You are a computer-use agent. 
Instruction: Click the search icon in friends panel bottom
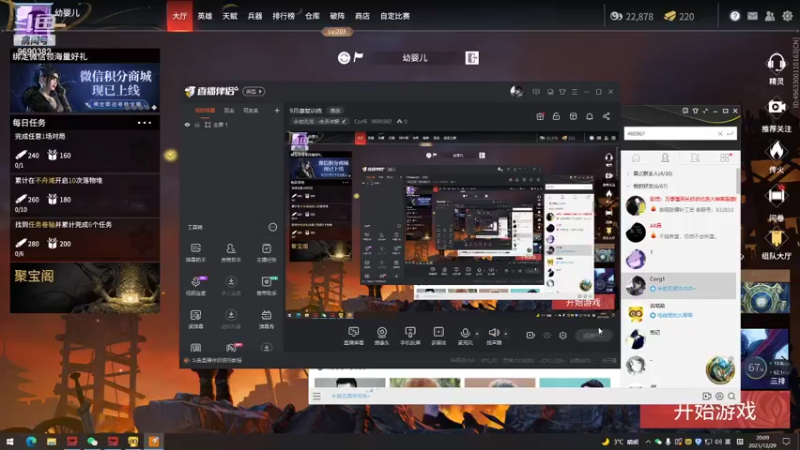(732, 396)
